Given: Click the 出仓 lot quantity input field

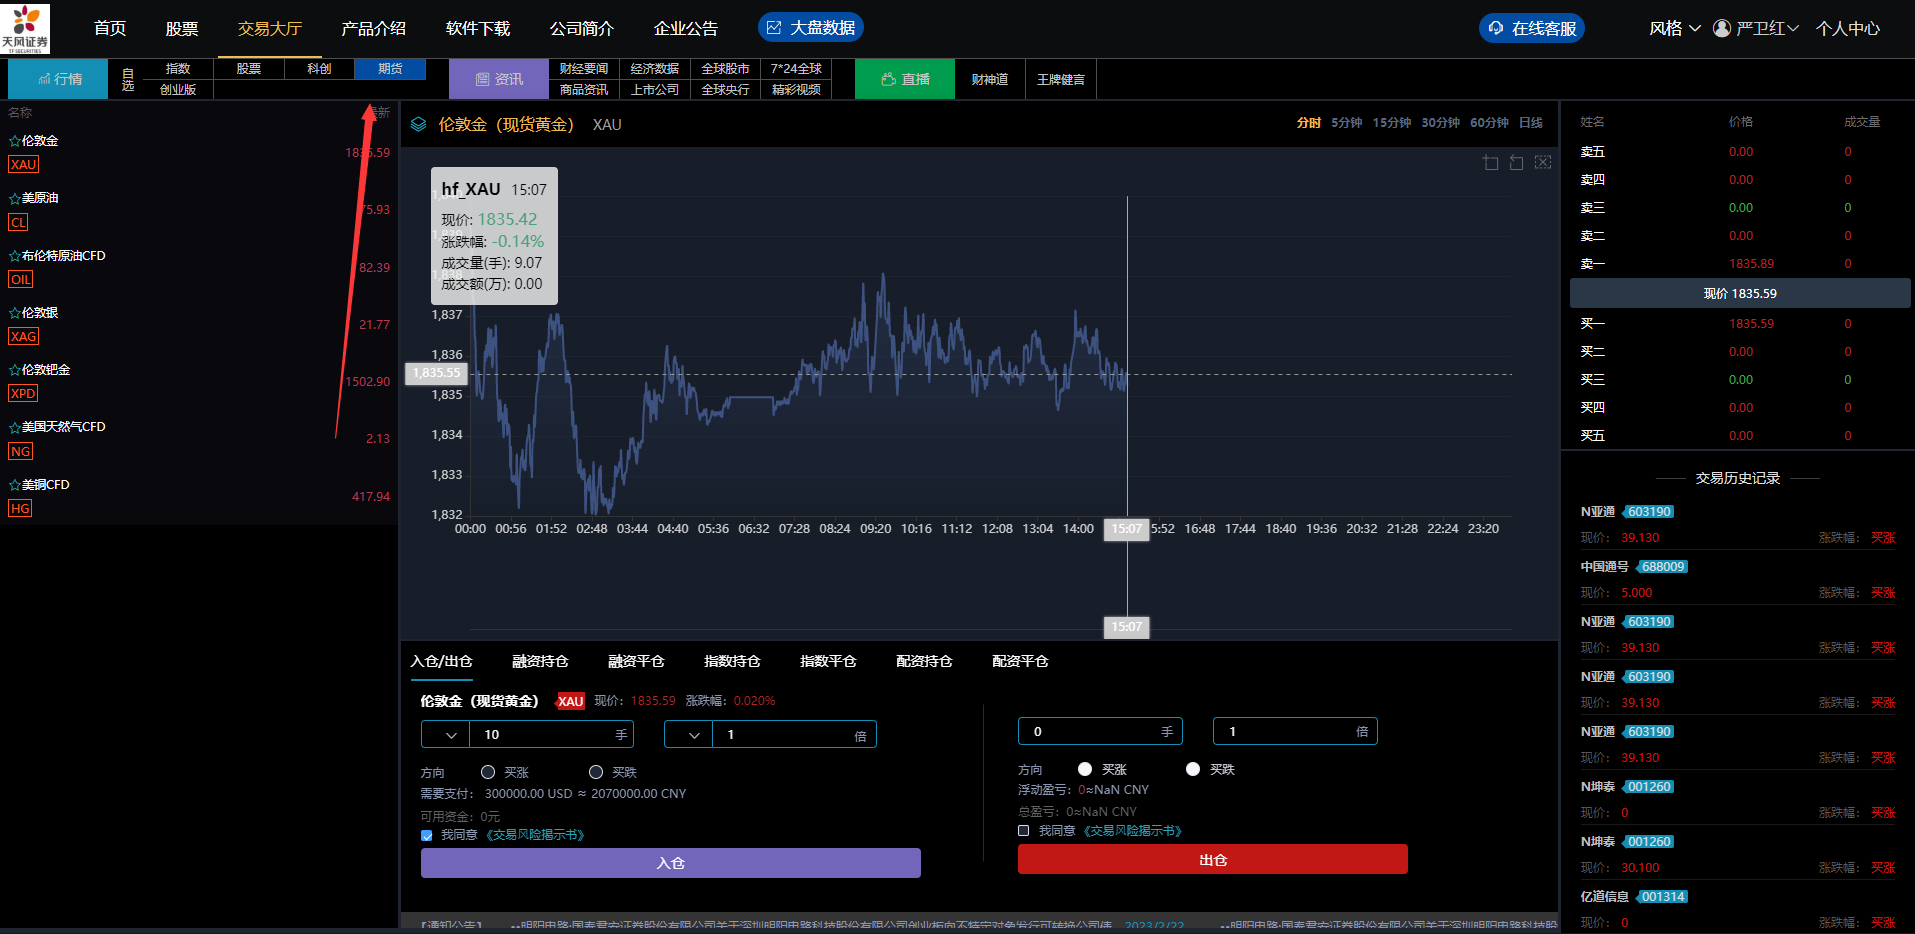Looking at the screenshot, I should click(1090, 732).
